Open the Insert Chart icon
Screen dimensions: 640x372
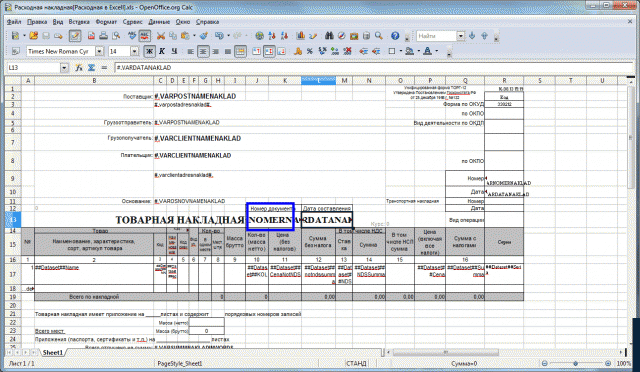pyautogui.click(x=301, y=36)
